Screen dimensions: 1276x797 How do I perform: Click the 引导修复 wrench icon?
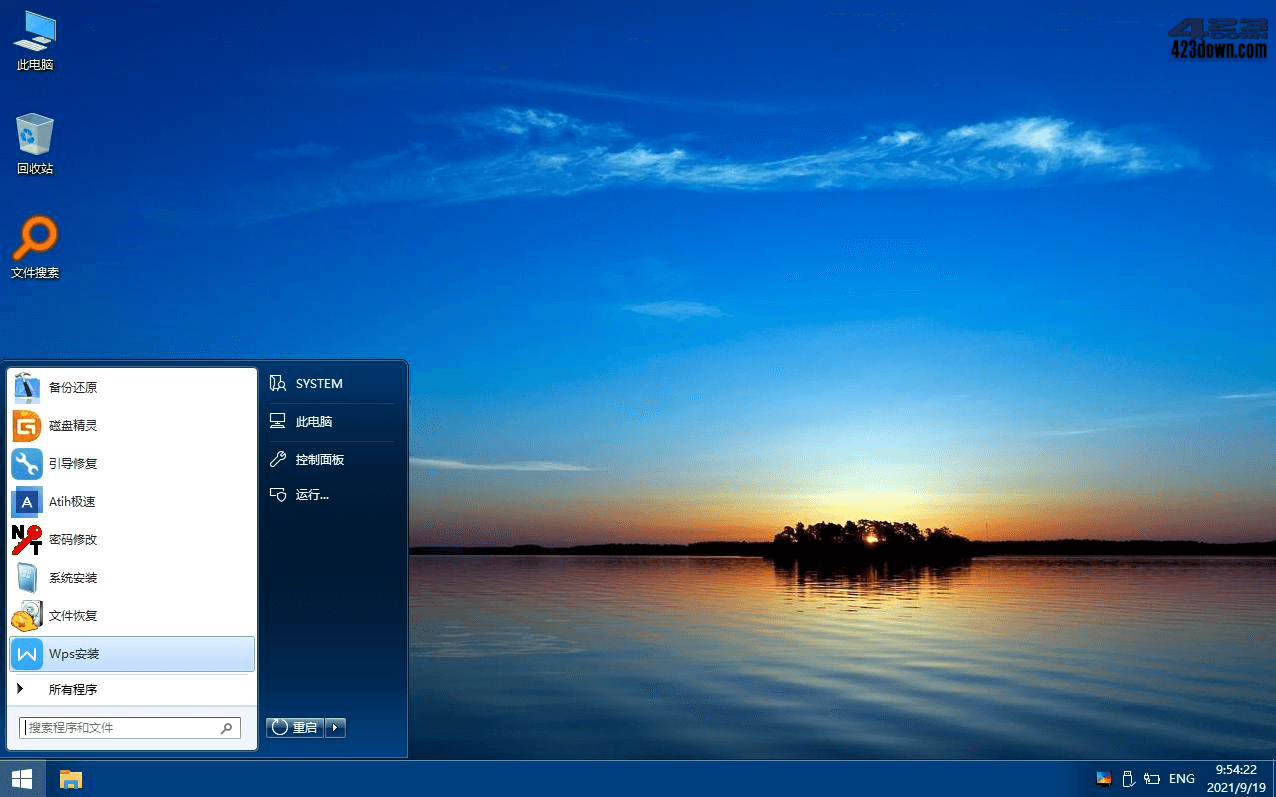coord(27,464)
